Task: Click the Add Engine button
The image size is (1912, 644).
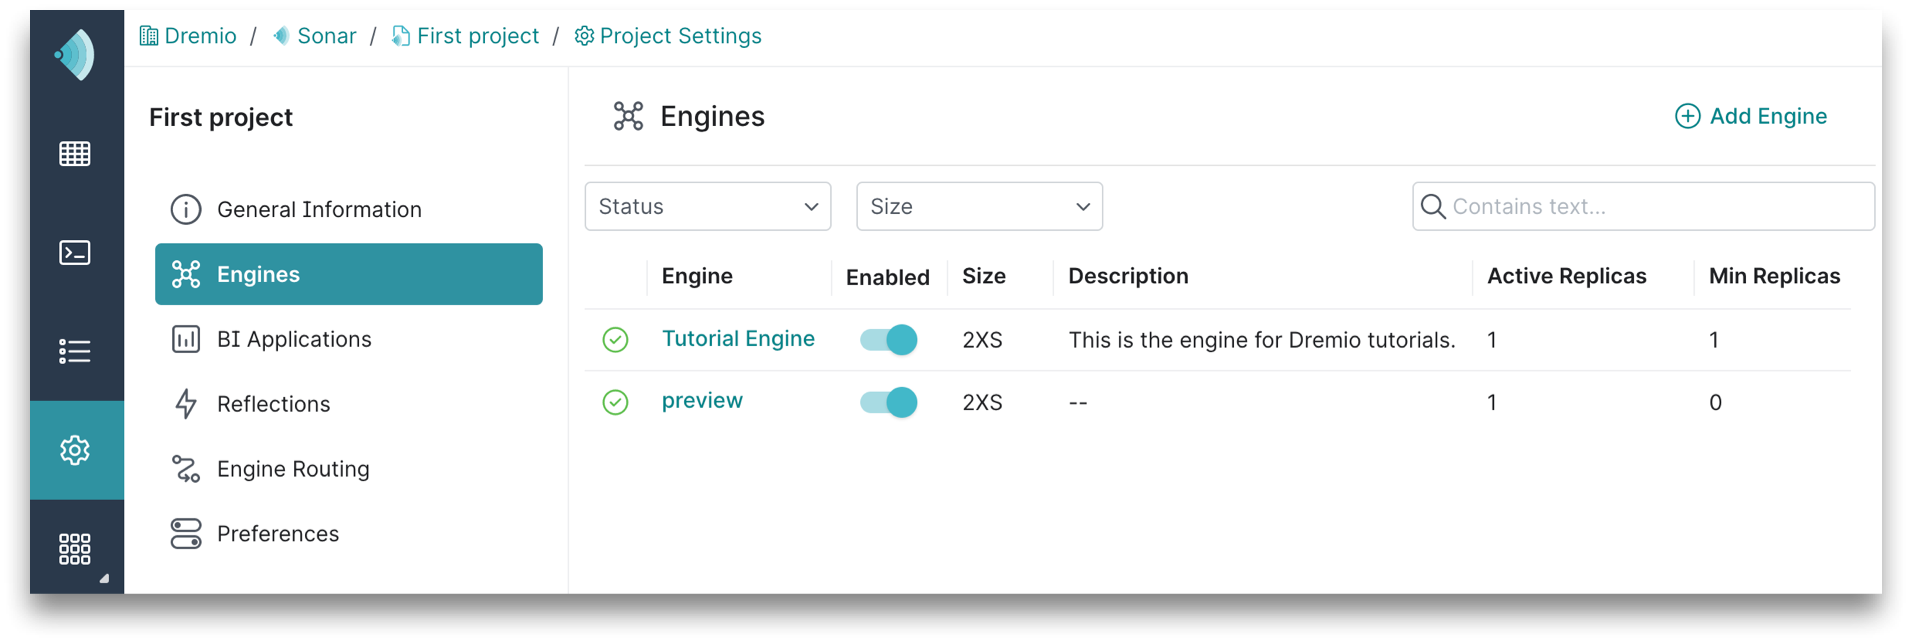Action: pos(1751,116)
